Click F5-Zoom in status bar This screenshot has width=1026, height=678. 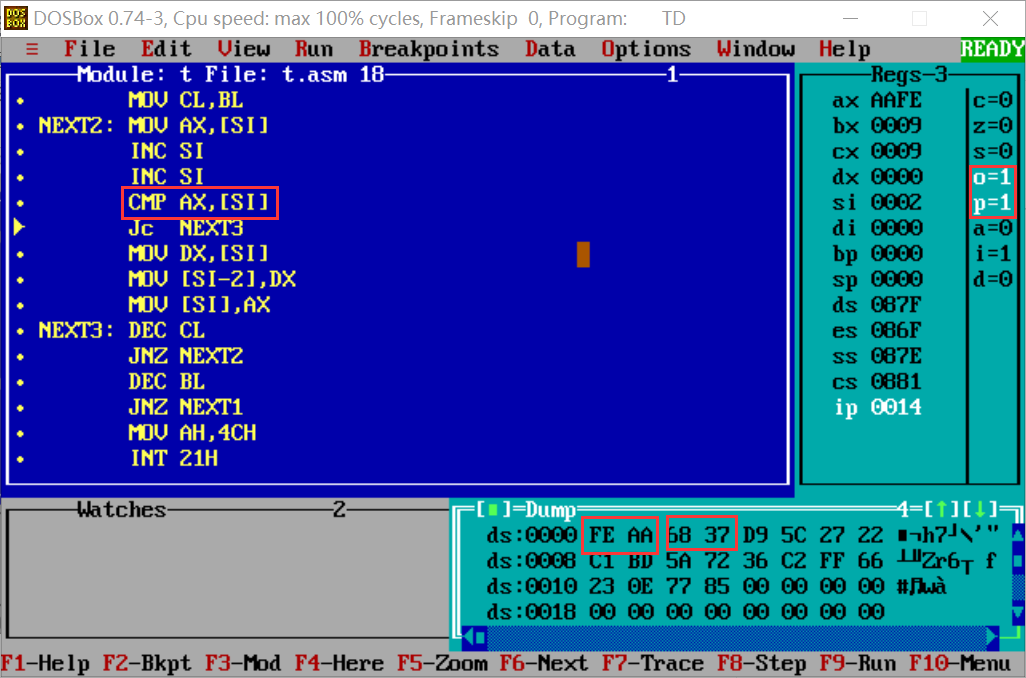[x=442, y=664]
